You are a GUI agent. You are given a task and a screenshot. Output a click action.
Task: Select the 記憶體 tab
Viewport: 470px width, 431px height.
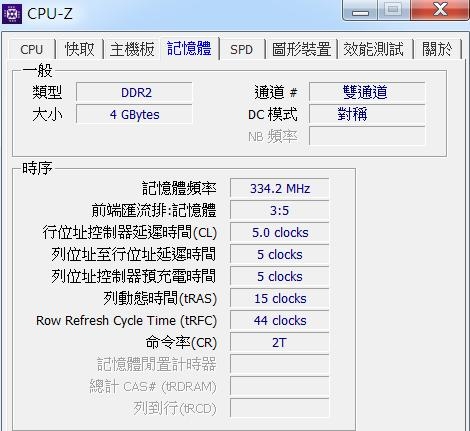(x=189, y=48)
